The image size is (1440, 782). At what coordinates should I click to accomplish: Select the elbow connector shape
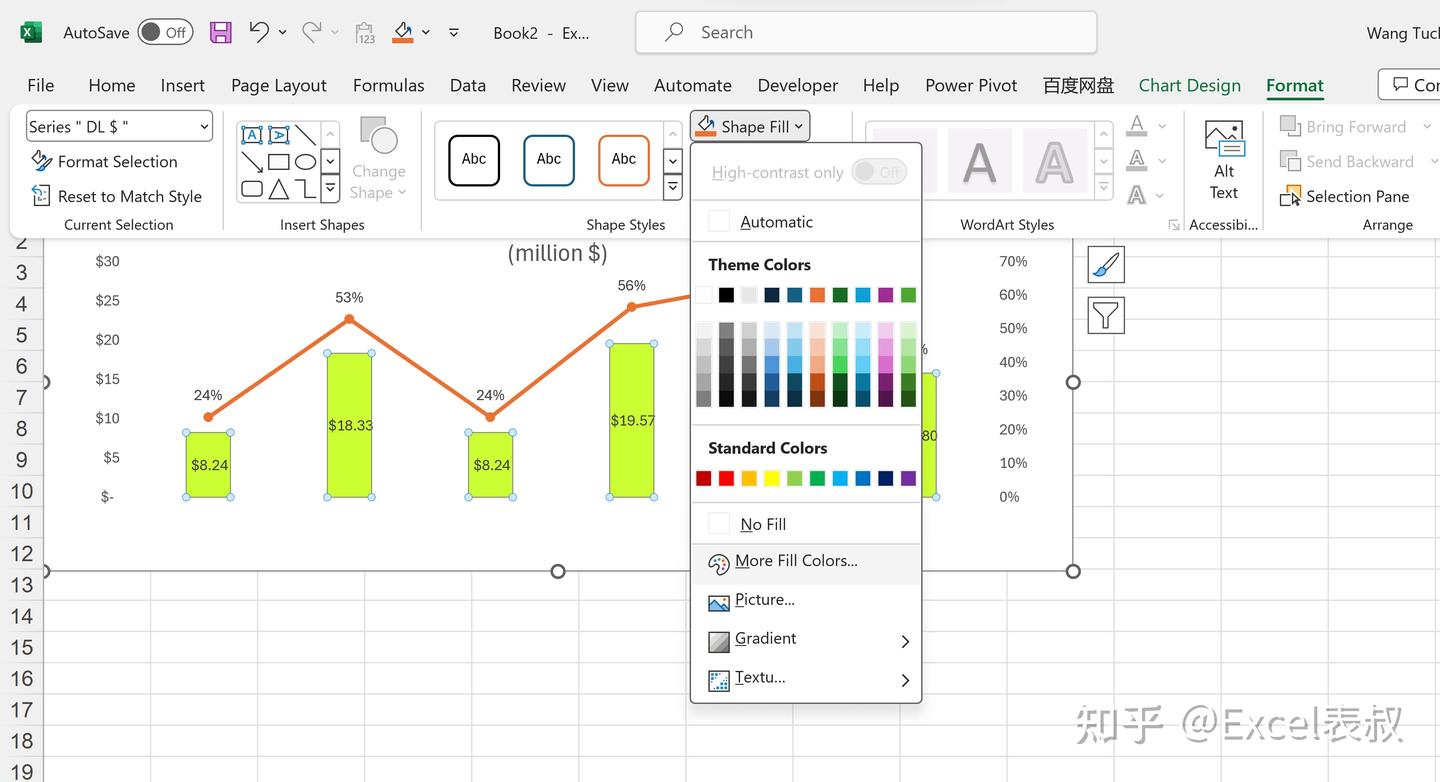point(306,188)
